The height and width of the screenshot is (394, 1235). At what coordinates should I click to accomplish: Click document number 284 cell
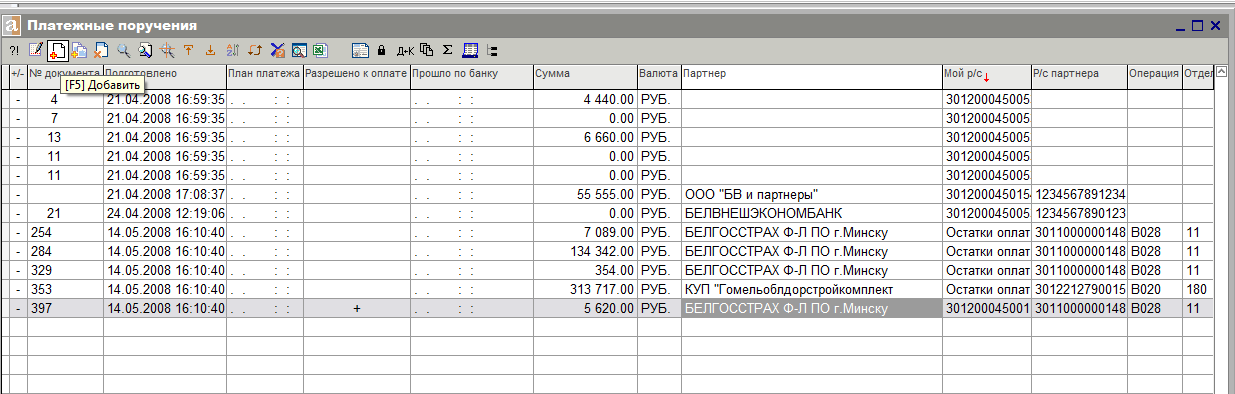[x=65, y=251]
